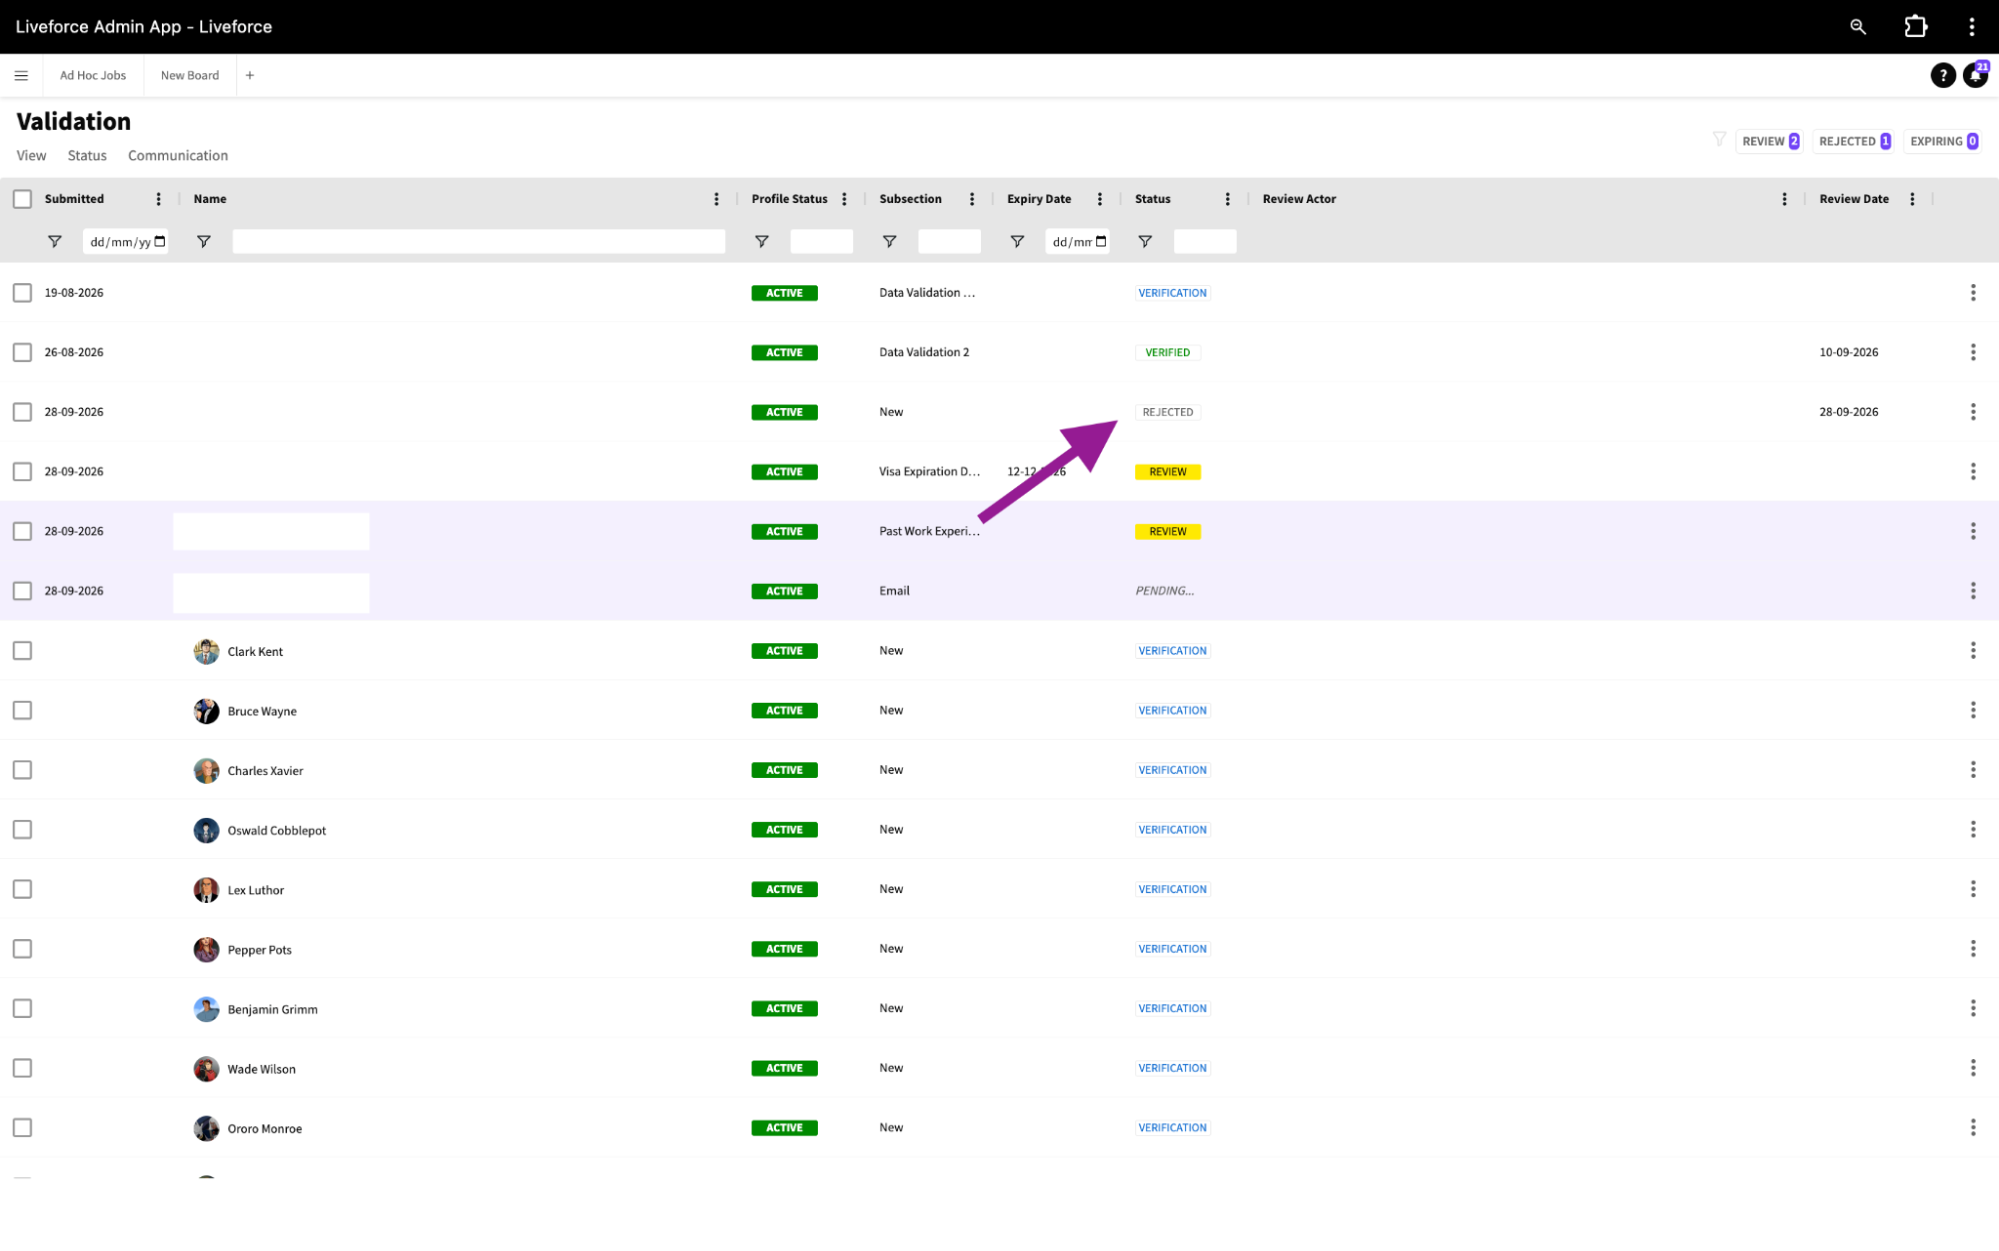1999x1251 pixels.
Task: Open the Profile Status column options menu
Action: tap(844, 199)
